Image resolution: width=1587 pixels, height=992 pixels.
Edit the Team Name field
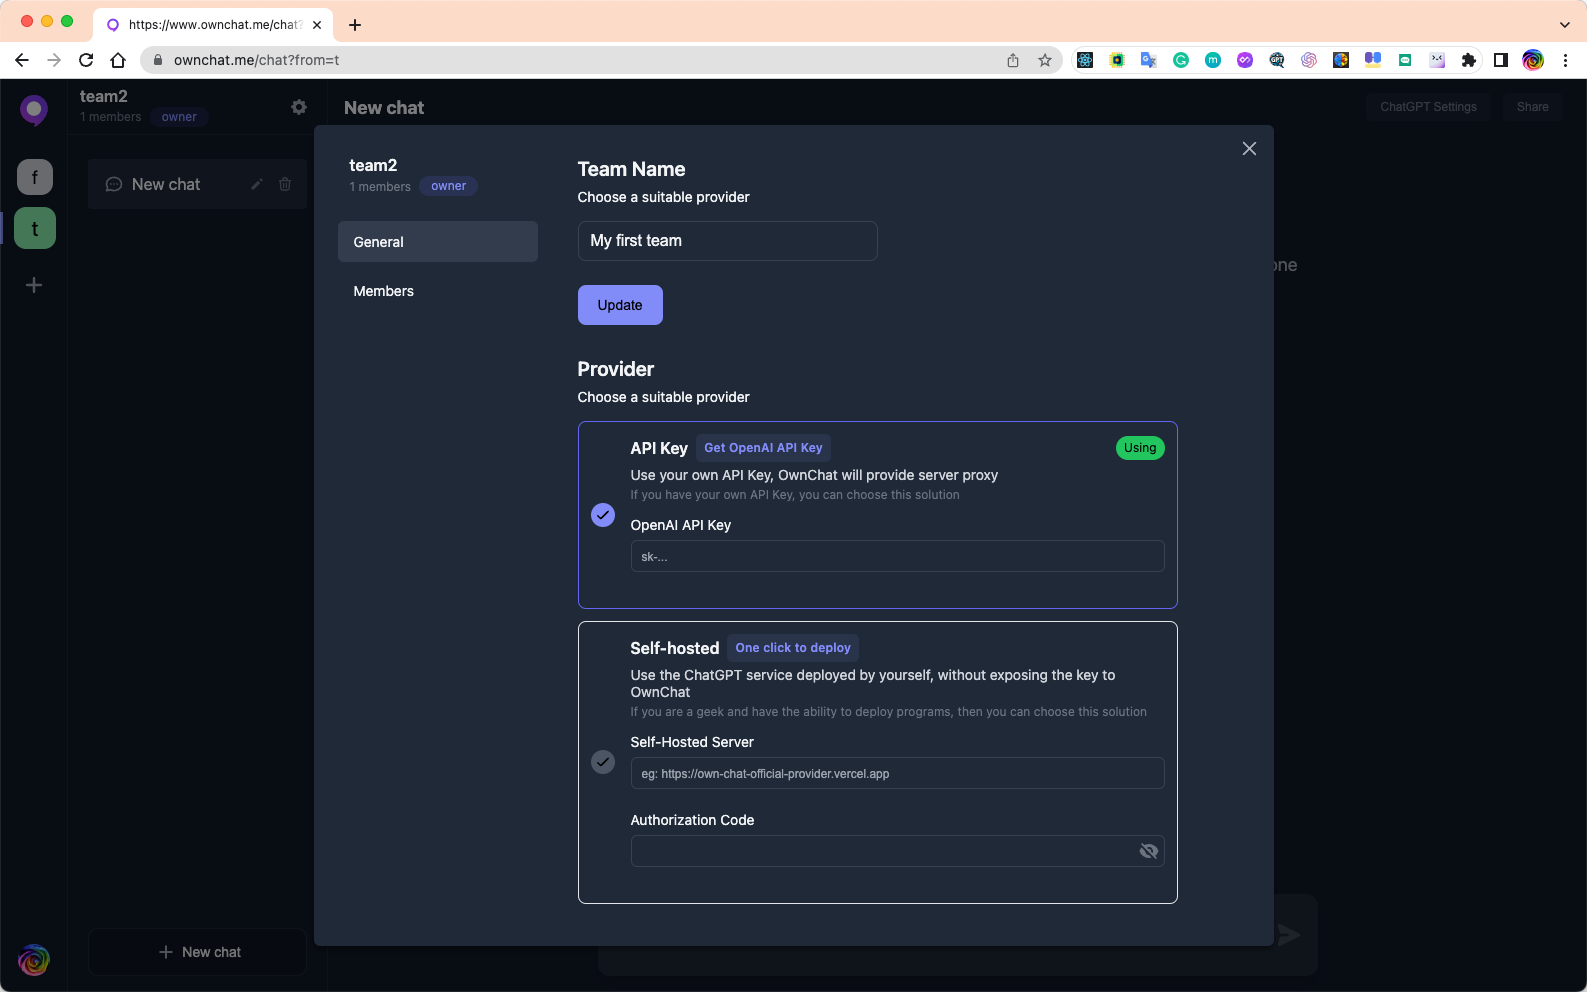click(727, 241)
